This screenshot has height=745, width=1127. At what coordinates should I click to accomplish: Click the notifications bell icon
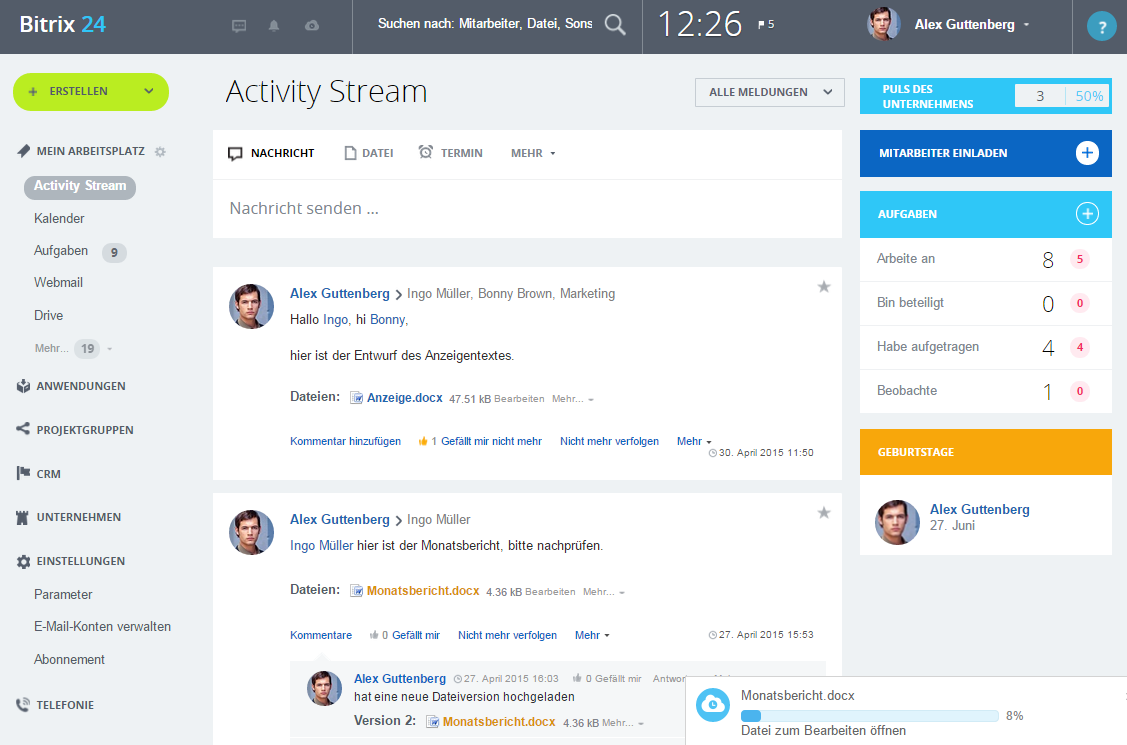click(273, 26)
